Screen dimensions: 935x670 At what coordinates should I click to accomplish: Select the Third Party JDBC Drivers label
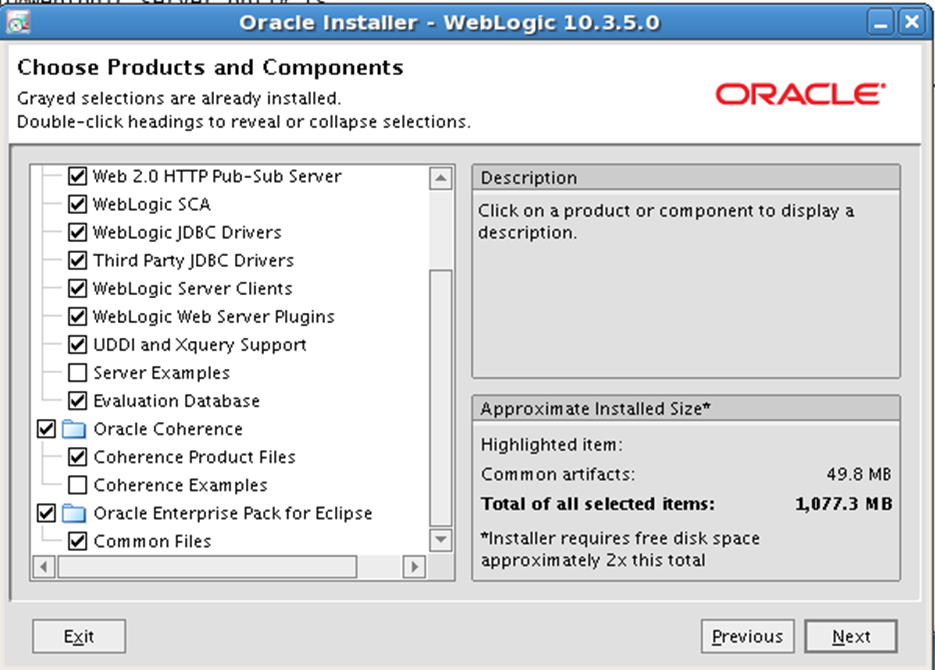[x=194, y=260]
